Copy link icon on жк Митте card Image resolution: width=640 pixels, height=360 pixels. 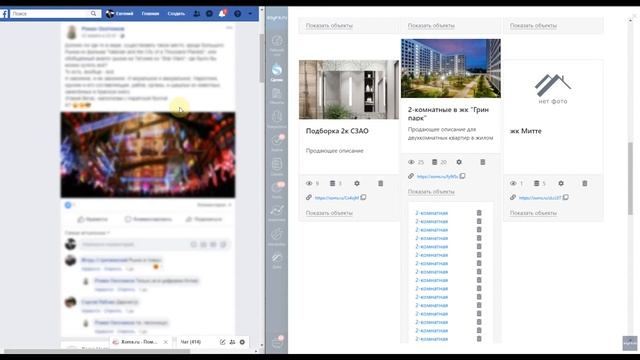[566, 197]
